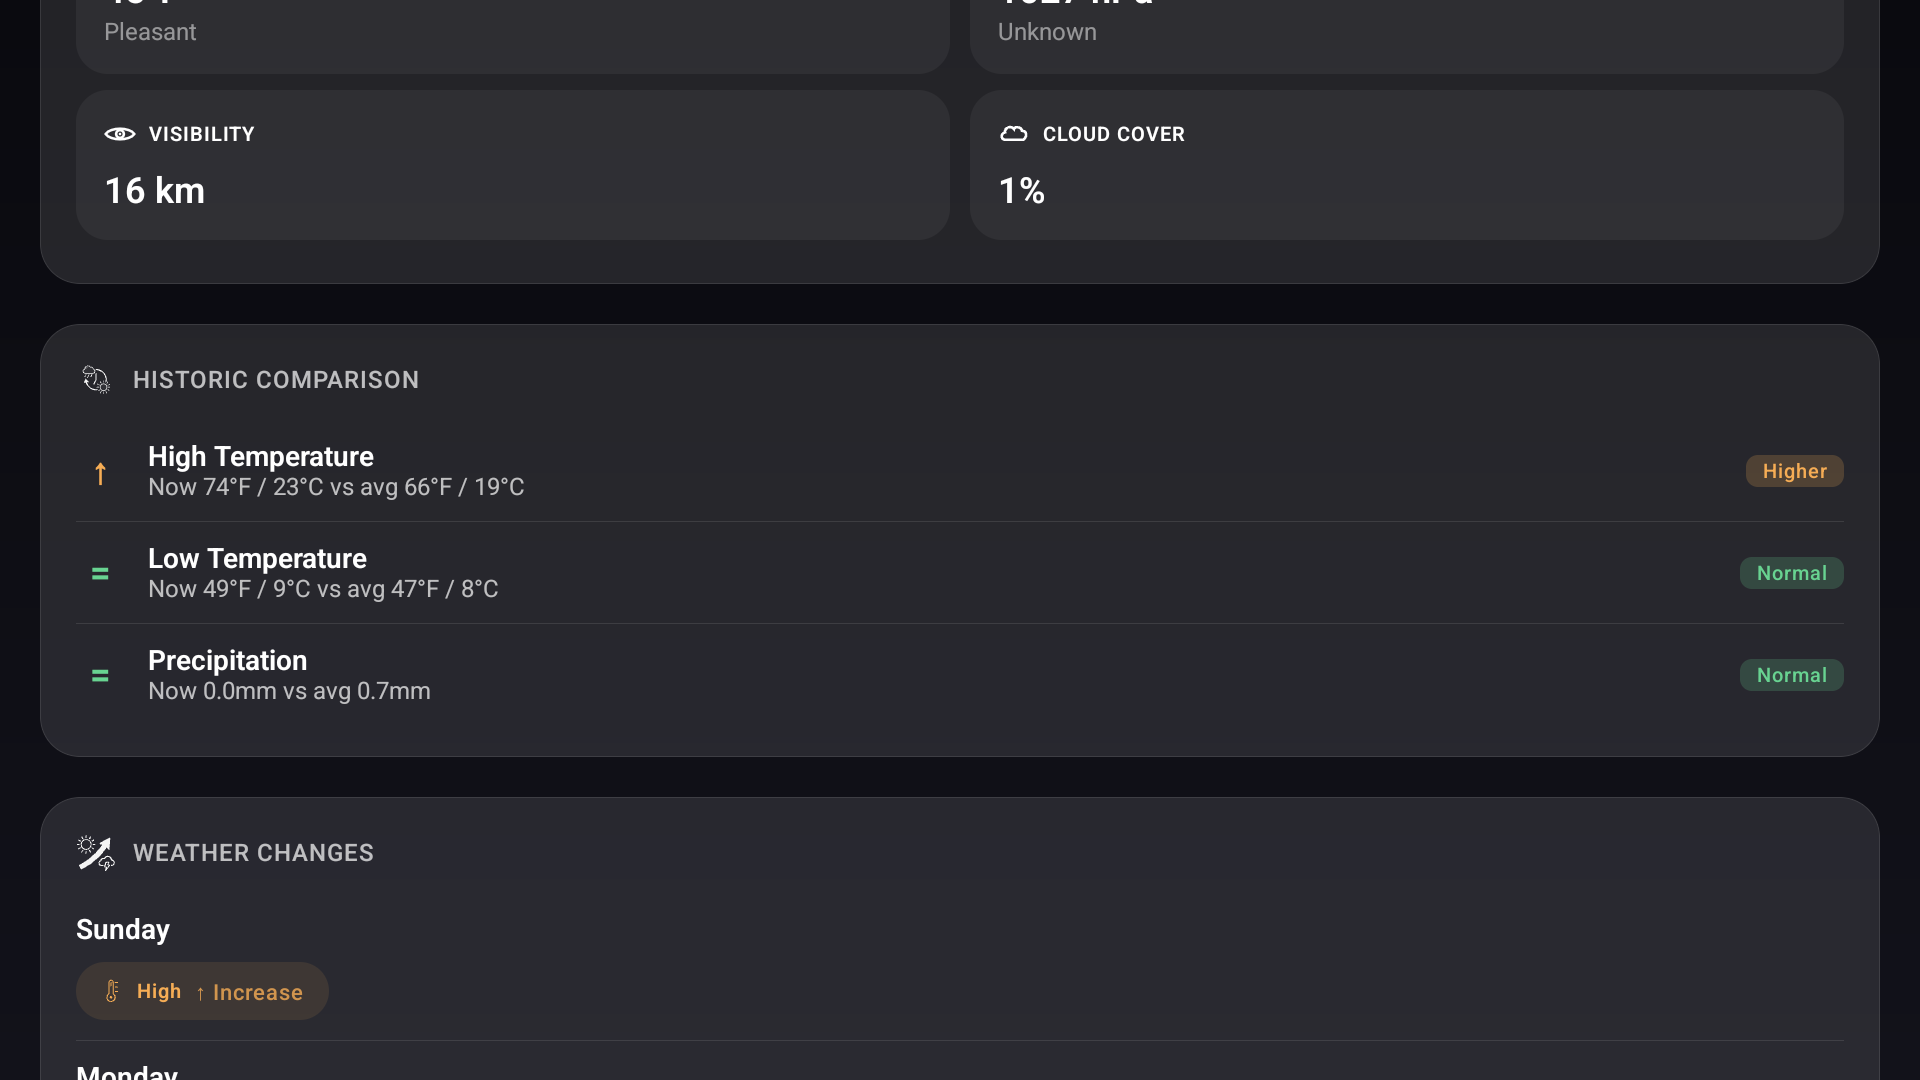The width and height of the screenshot is (1920, 1080).
Task: Click the Weather Changes section icon
Action: pyautogui.click(x=96, y=853)
